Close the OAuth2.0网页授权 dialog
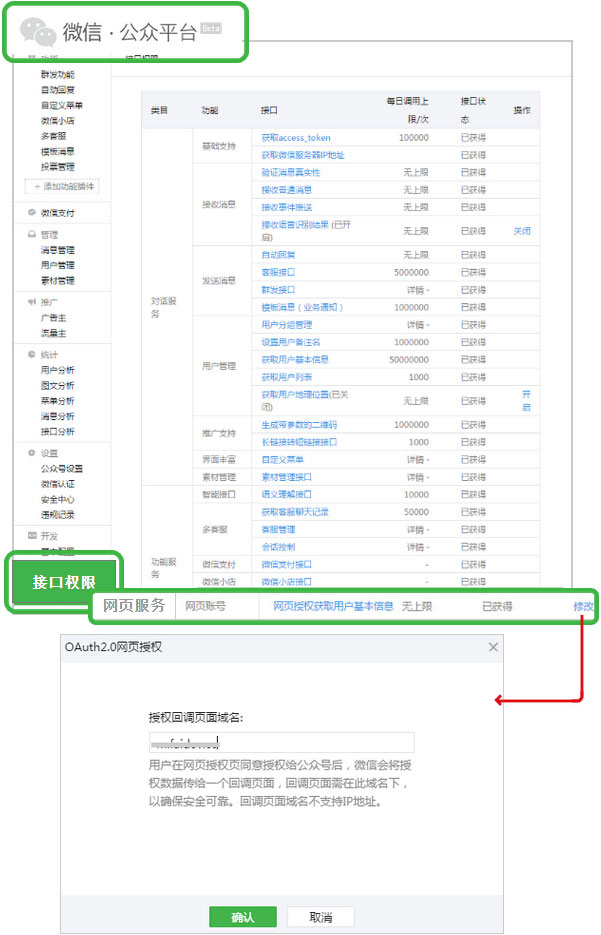Viewport: 601px width, 935px height. (492, 647)
